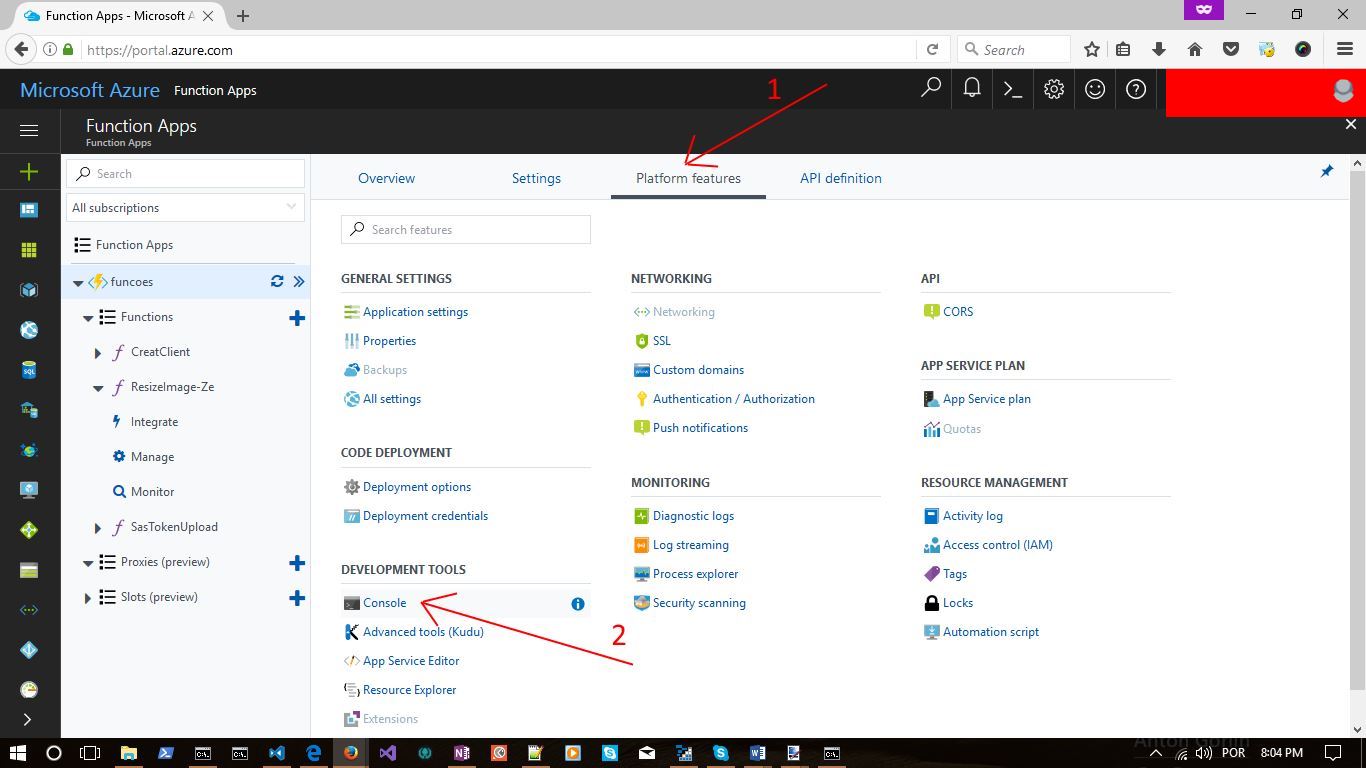Viewport: 1366px width, 768px height.
Task: Open Microsoft Edge from the taskbar
Action: [x=313, y=753]
